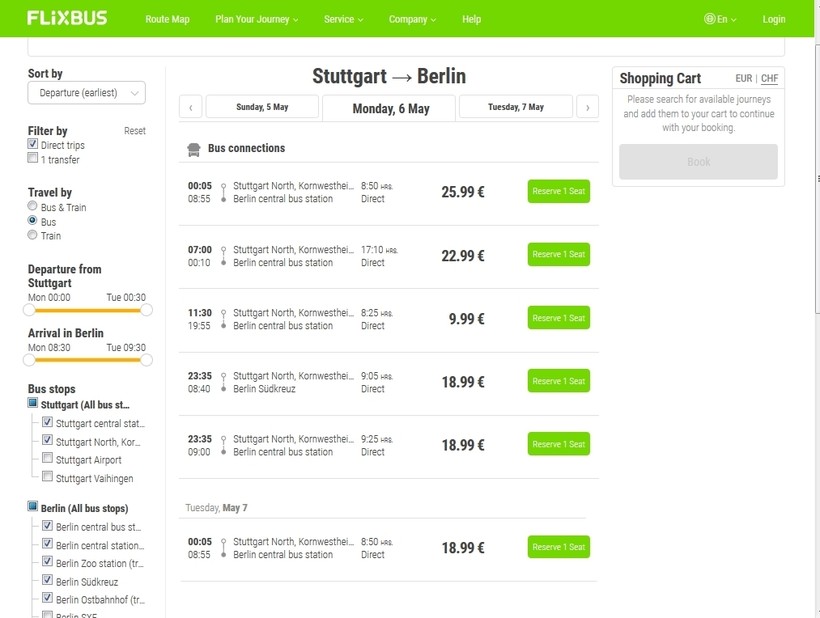Enable the 1 transfer filter

(x=33, y=159)
